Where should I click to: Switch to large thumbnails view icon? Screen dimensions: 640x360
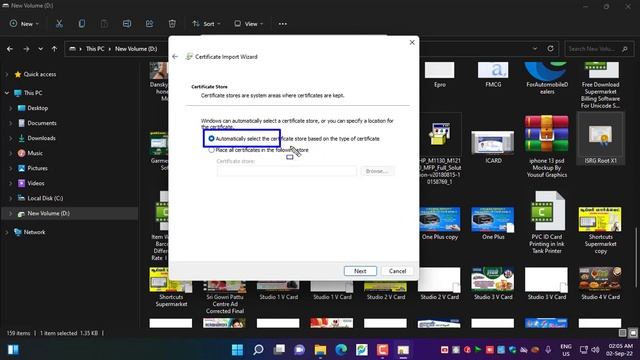tap(632, 333)
